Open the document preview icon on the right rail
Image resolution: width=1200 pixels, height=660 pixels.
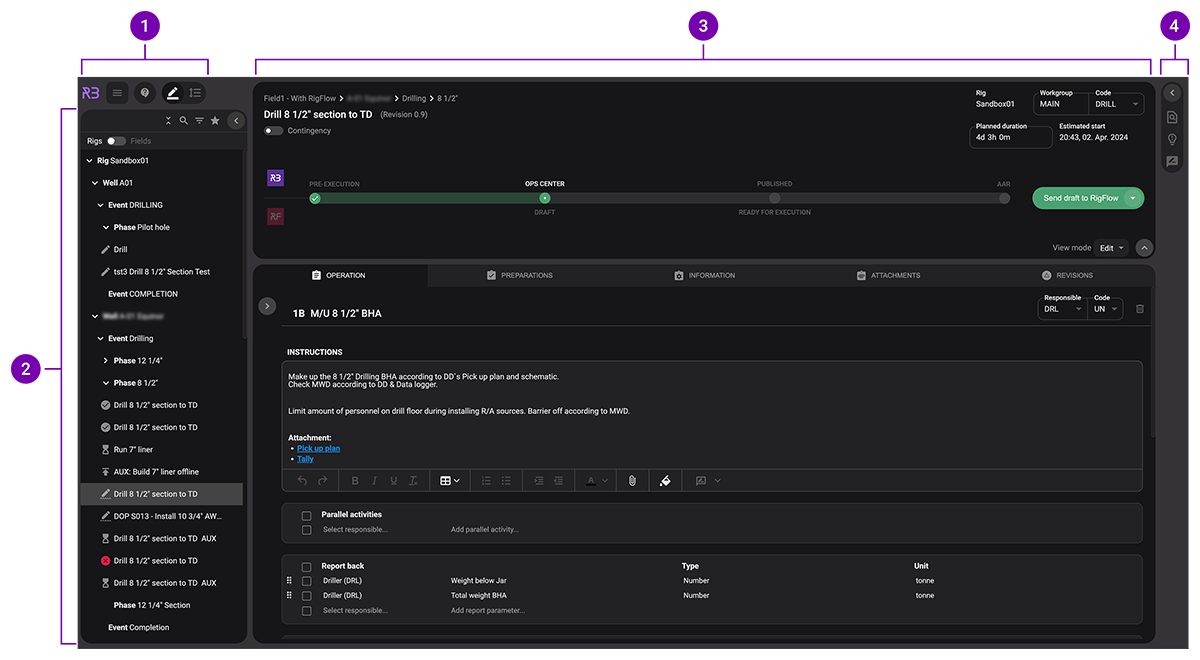click(1172, 116)
